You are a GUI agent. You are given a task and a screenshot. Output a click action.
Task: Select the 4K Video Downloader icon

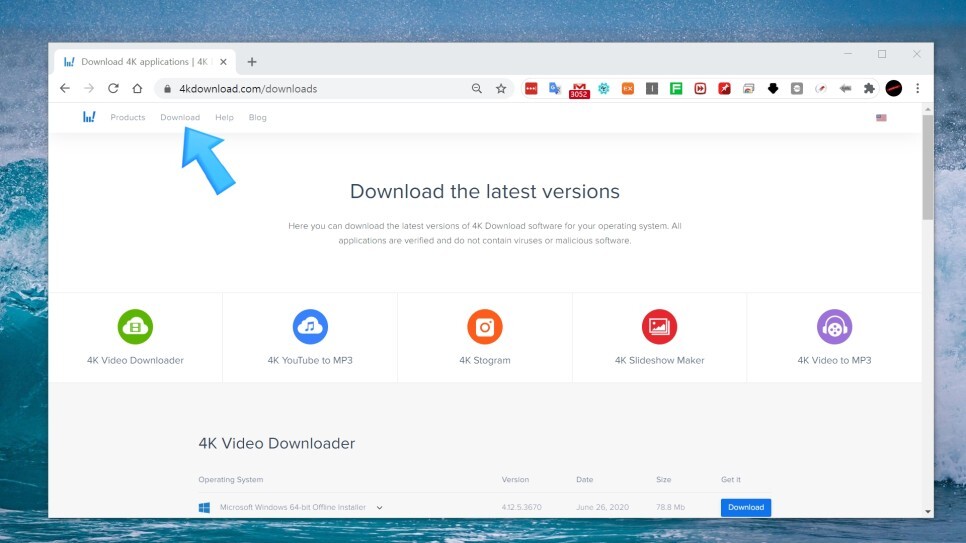[x=135, y=327]
